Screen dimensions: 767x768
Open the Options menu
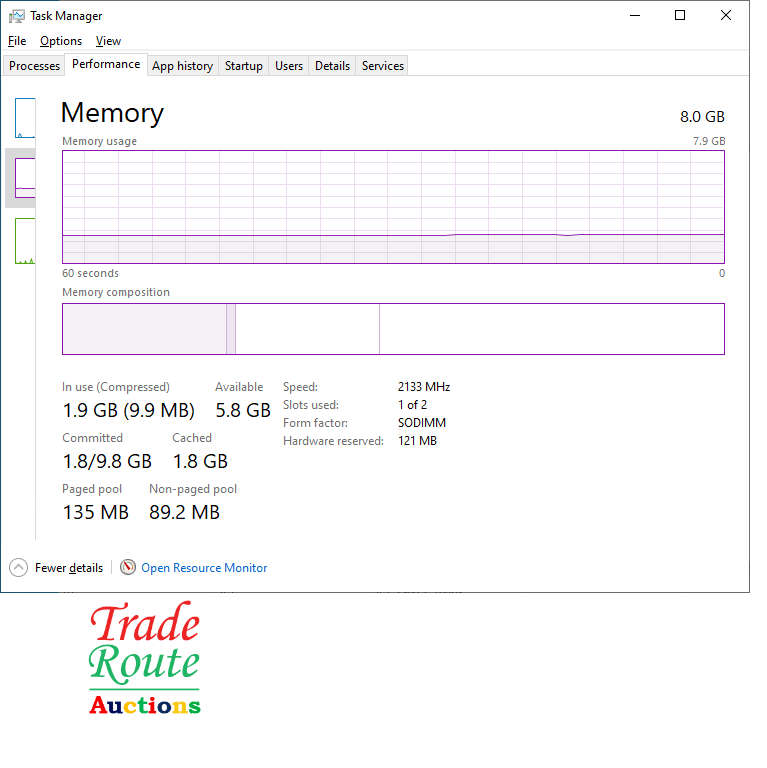point(61,41)
